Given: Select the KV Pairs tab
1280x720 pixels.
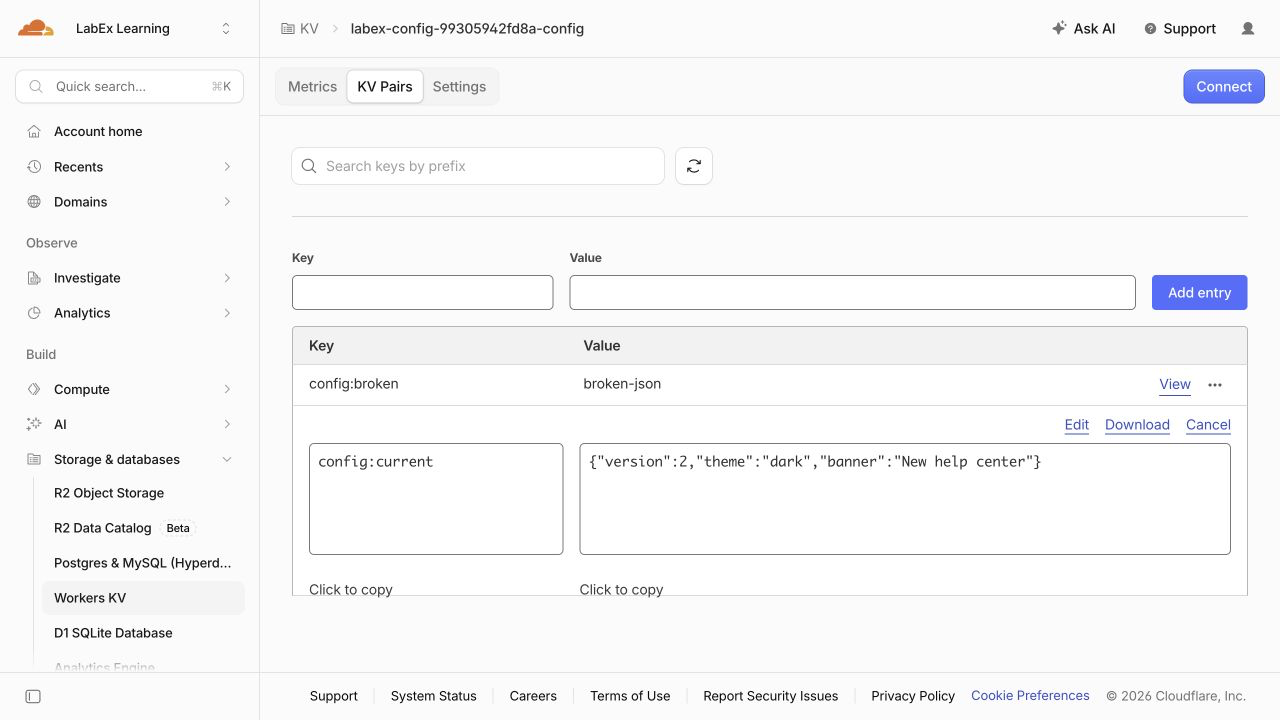Looking at the screenshot, I should point(385,87).
